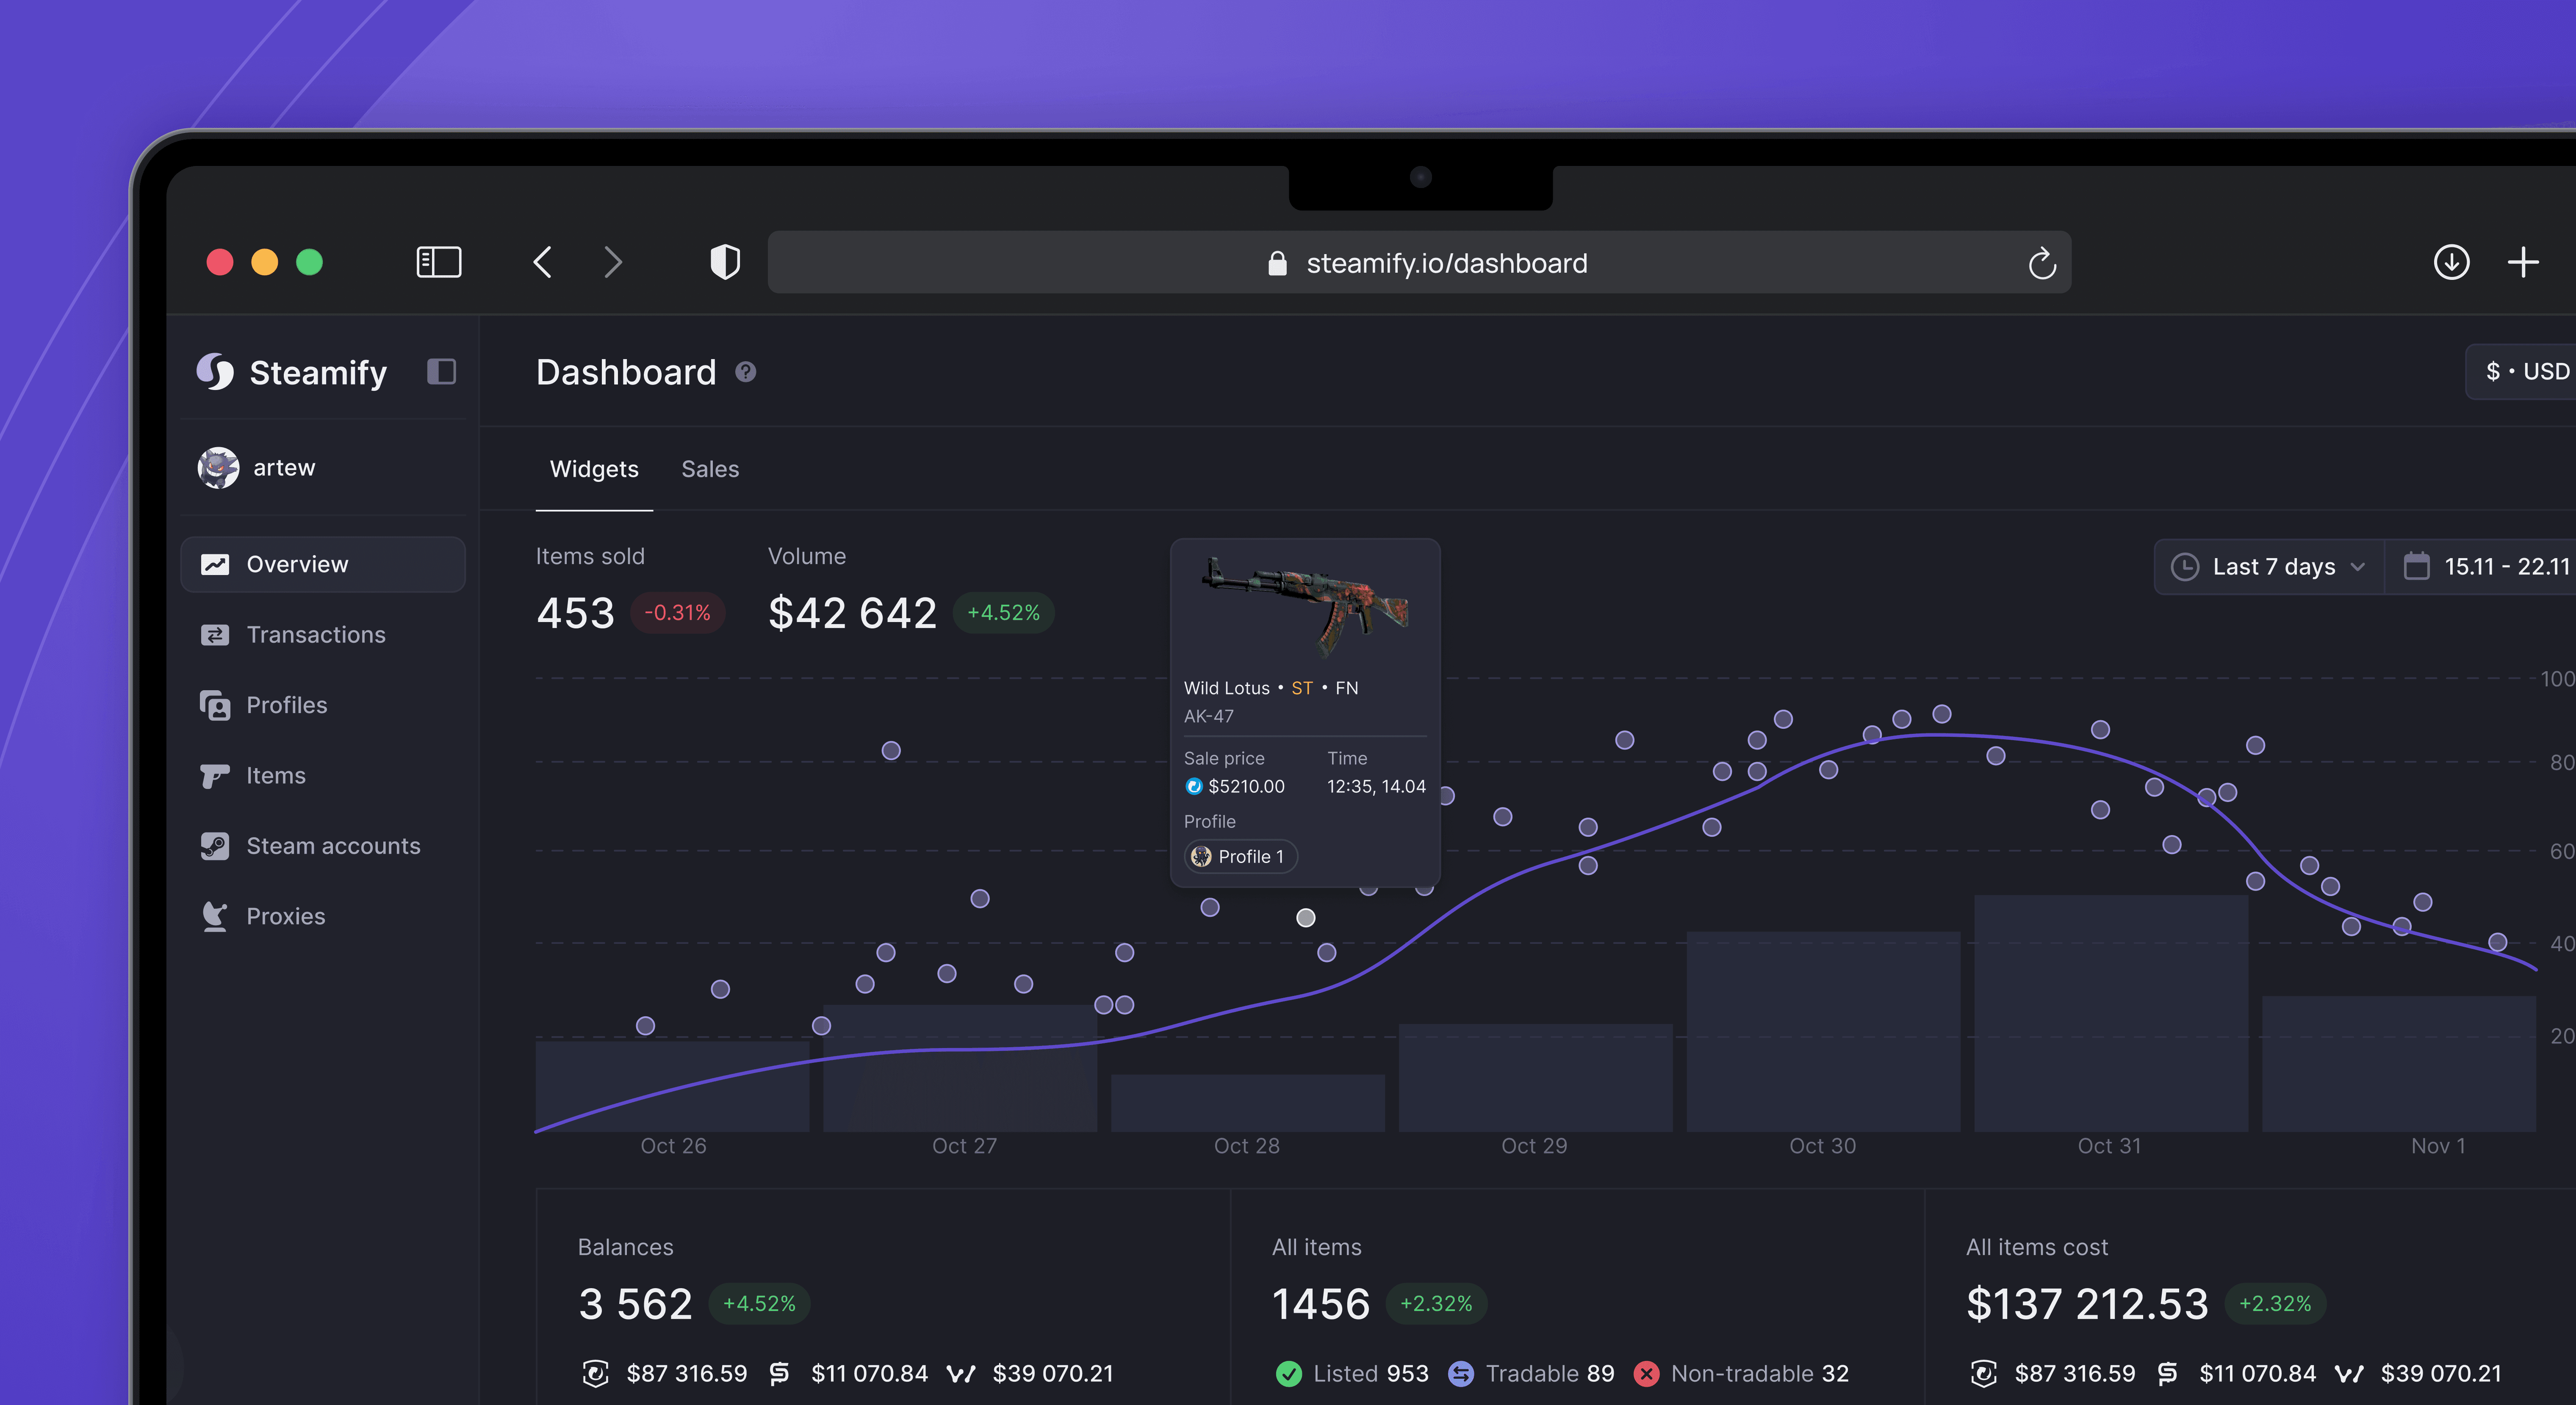The image size is (2576, 1405).
Task: Click the clock icon beside Last 7 days
Action: point(2185,567)
